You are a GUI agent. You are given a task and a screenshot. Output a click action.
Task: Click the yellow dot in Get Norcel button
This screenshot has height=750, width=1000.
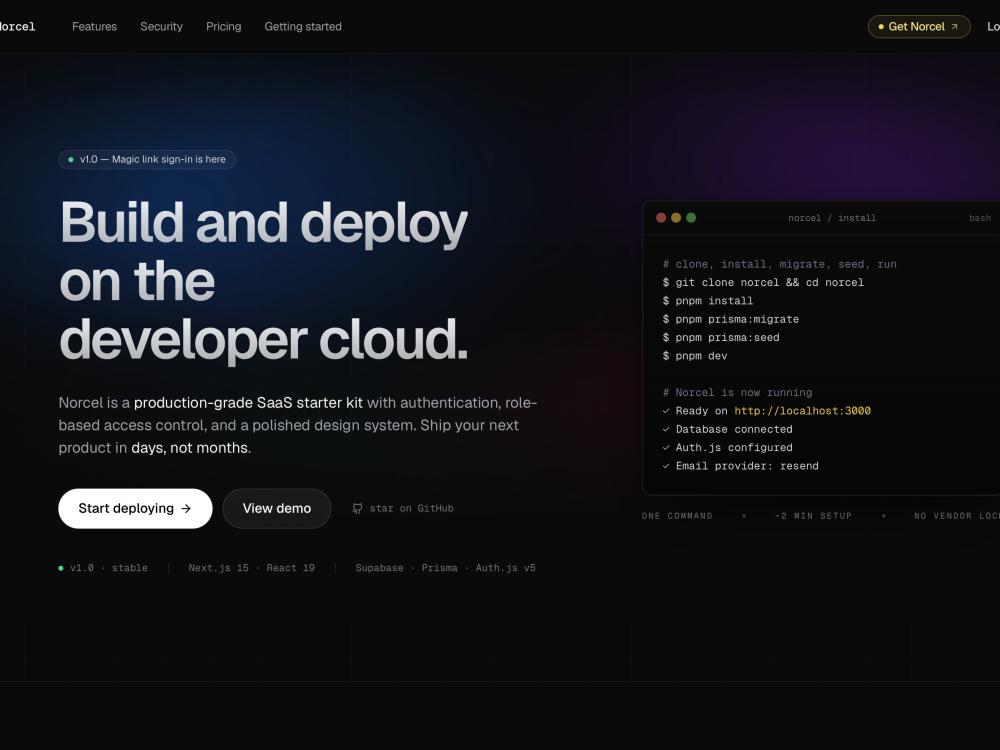click(x=881, y=27)
